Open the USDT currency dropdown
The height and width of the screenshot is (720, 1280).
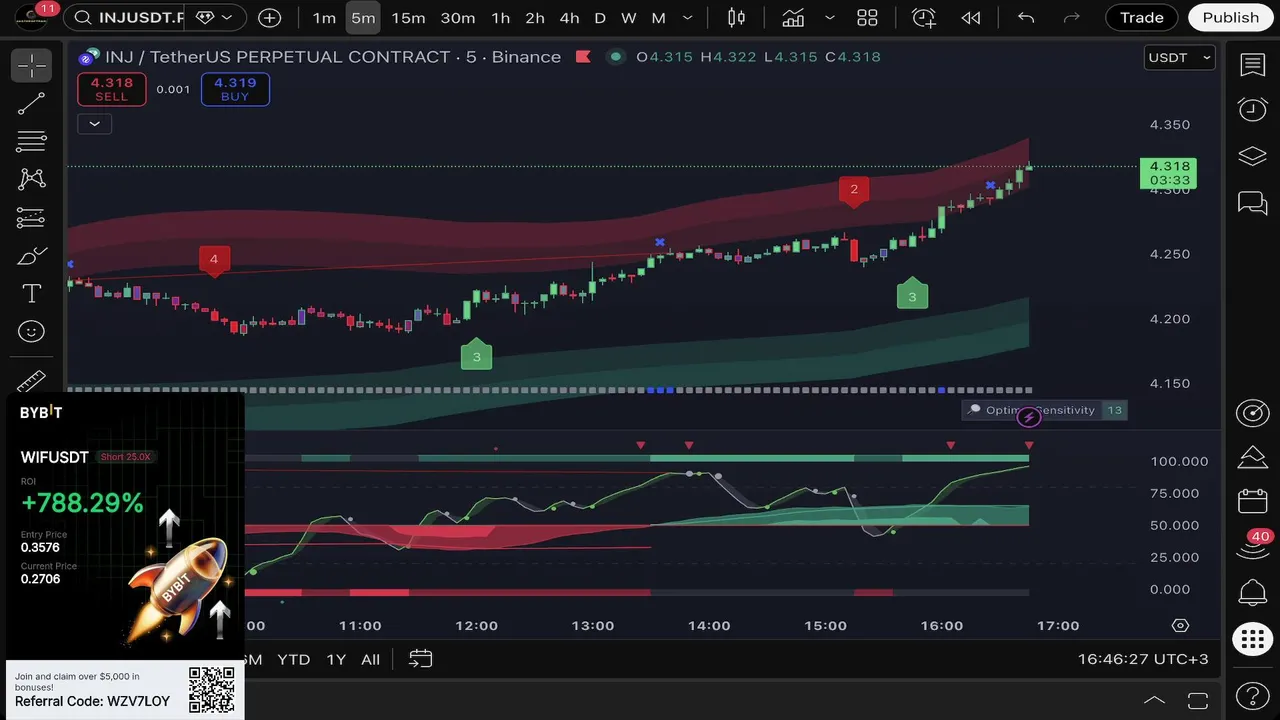coord(1180,58)
